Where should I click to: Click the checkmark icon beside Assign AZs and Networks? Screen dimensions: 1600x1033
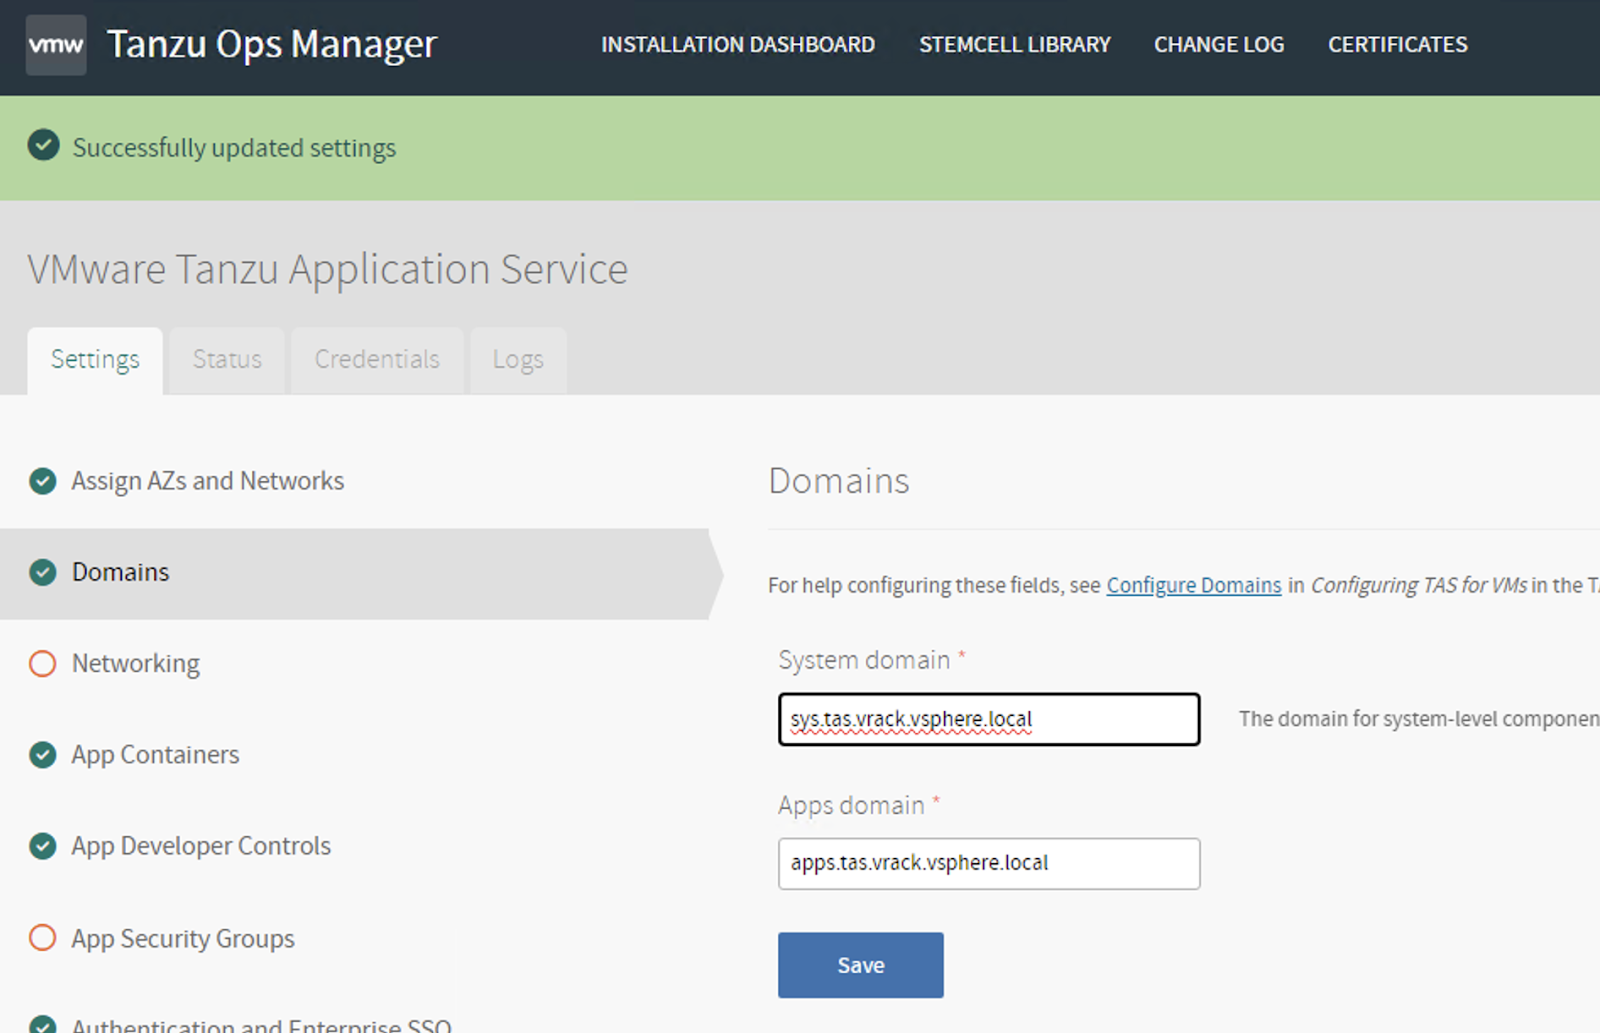tap(43, 481)
